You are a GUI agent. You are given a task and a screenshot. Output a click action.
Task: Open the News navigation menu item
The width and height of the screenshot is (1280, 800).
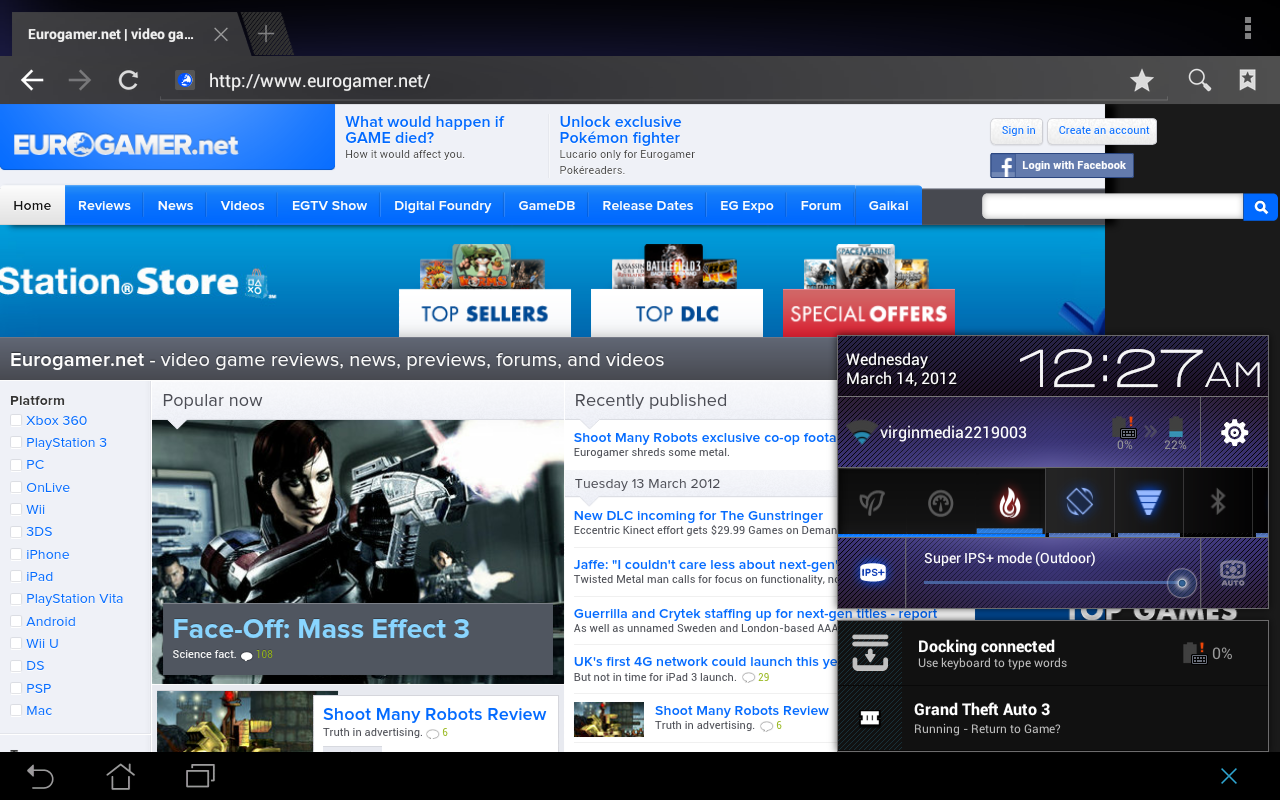(175, 206)
